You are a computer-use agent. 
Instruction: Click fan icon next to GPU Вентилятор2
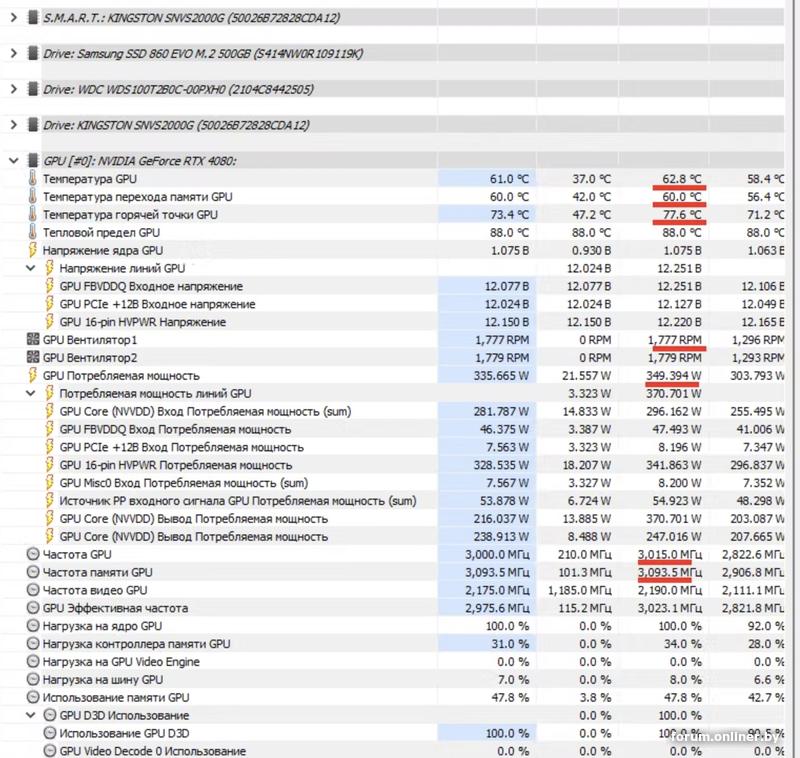[x=33, y=358]
